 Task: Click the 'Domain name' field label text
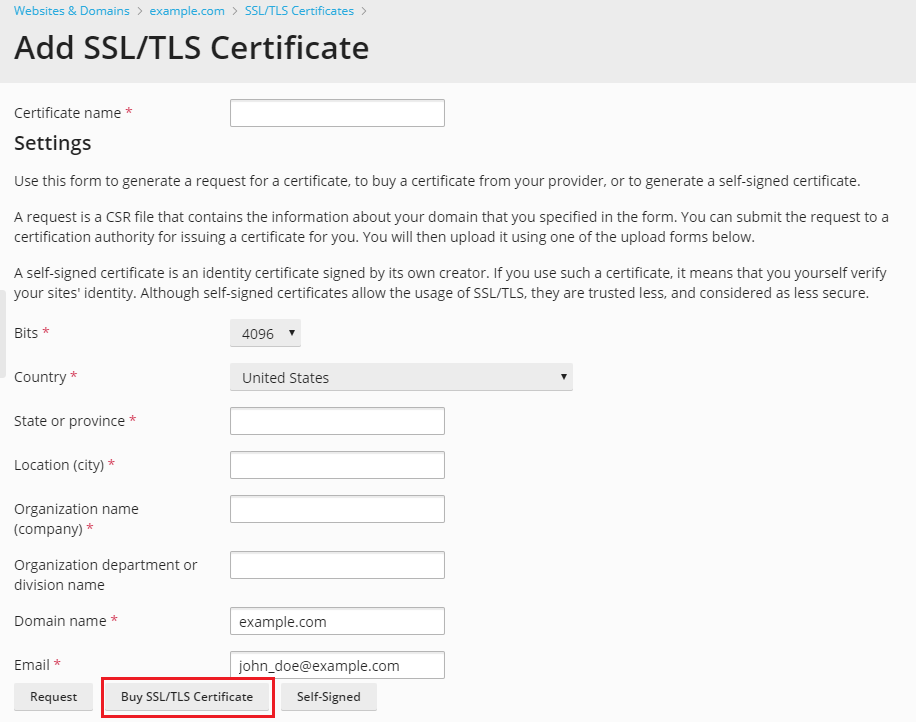tap(60, 621)
